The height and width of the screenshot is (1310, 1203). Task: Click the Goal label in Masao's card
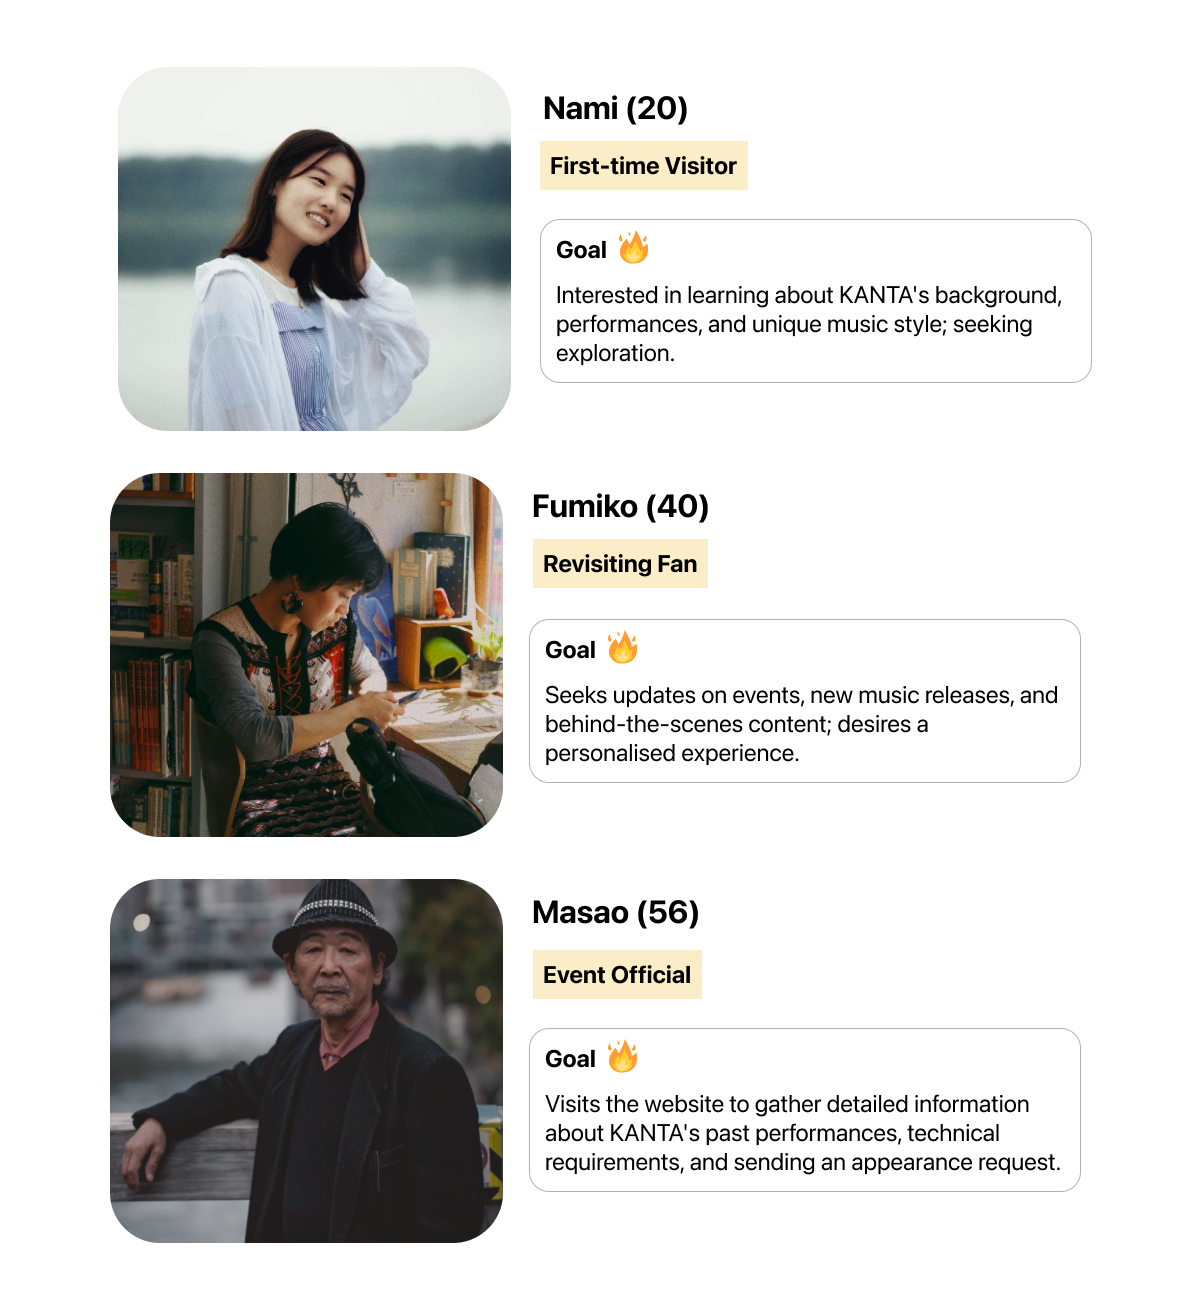tap(570, 1059)
